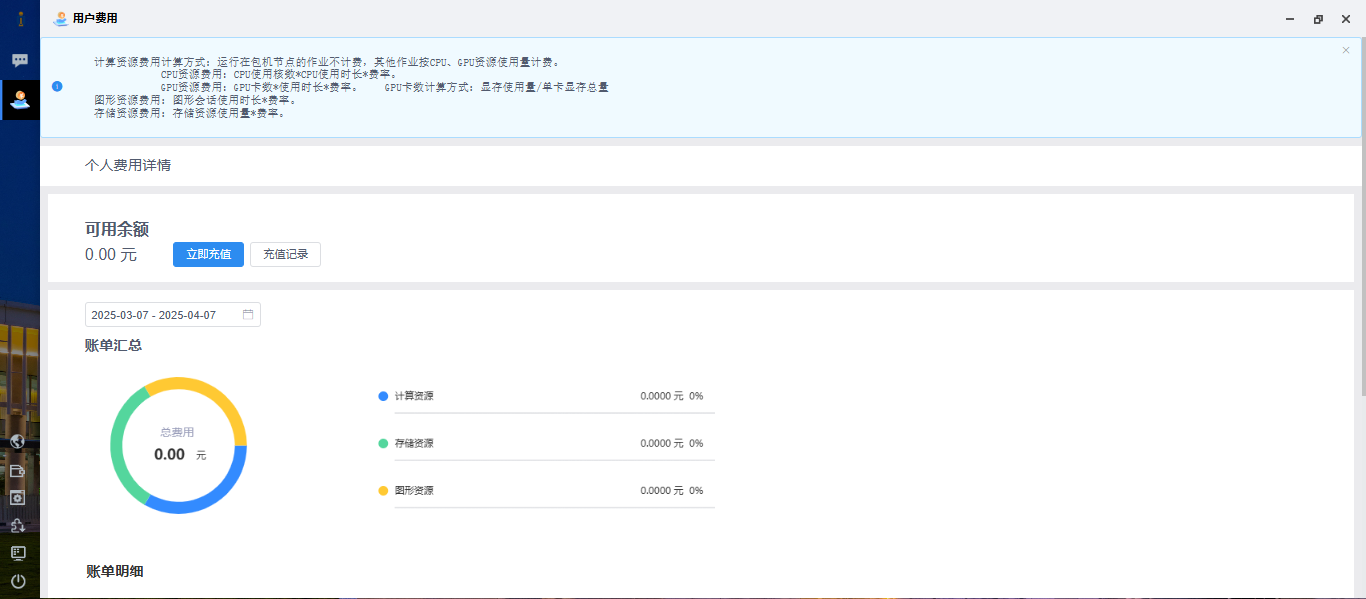Click the 图形资源 legend label
This screenshot has height=599, width=1366.
click(414, 490)
